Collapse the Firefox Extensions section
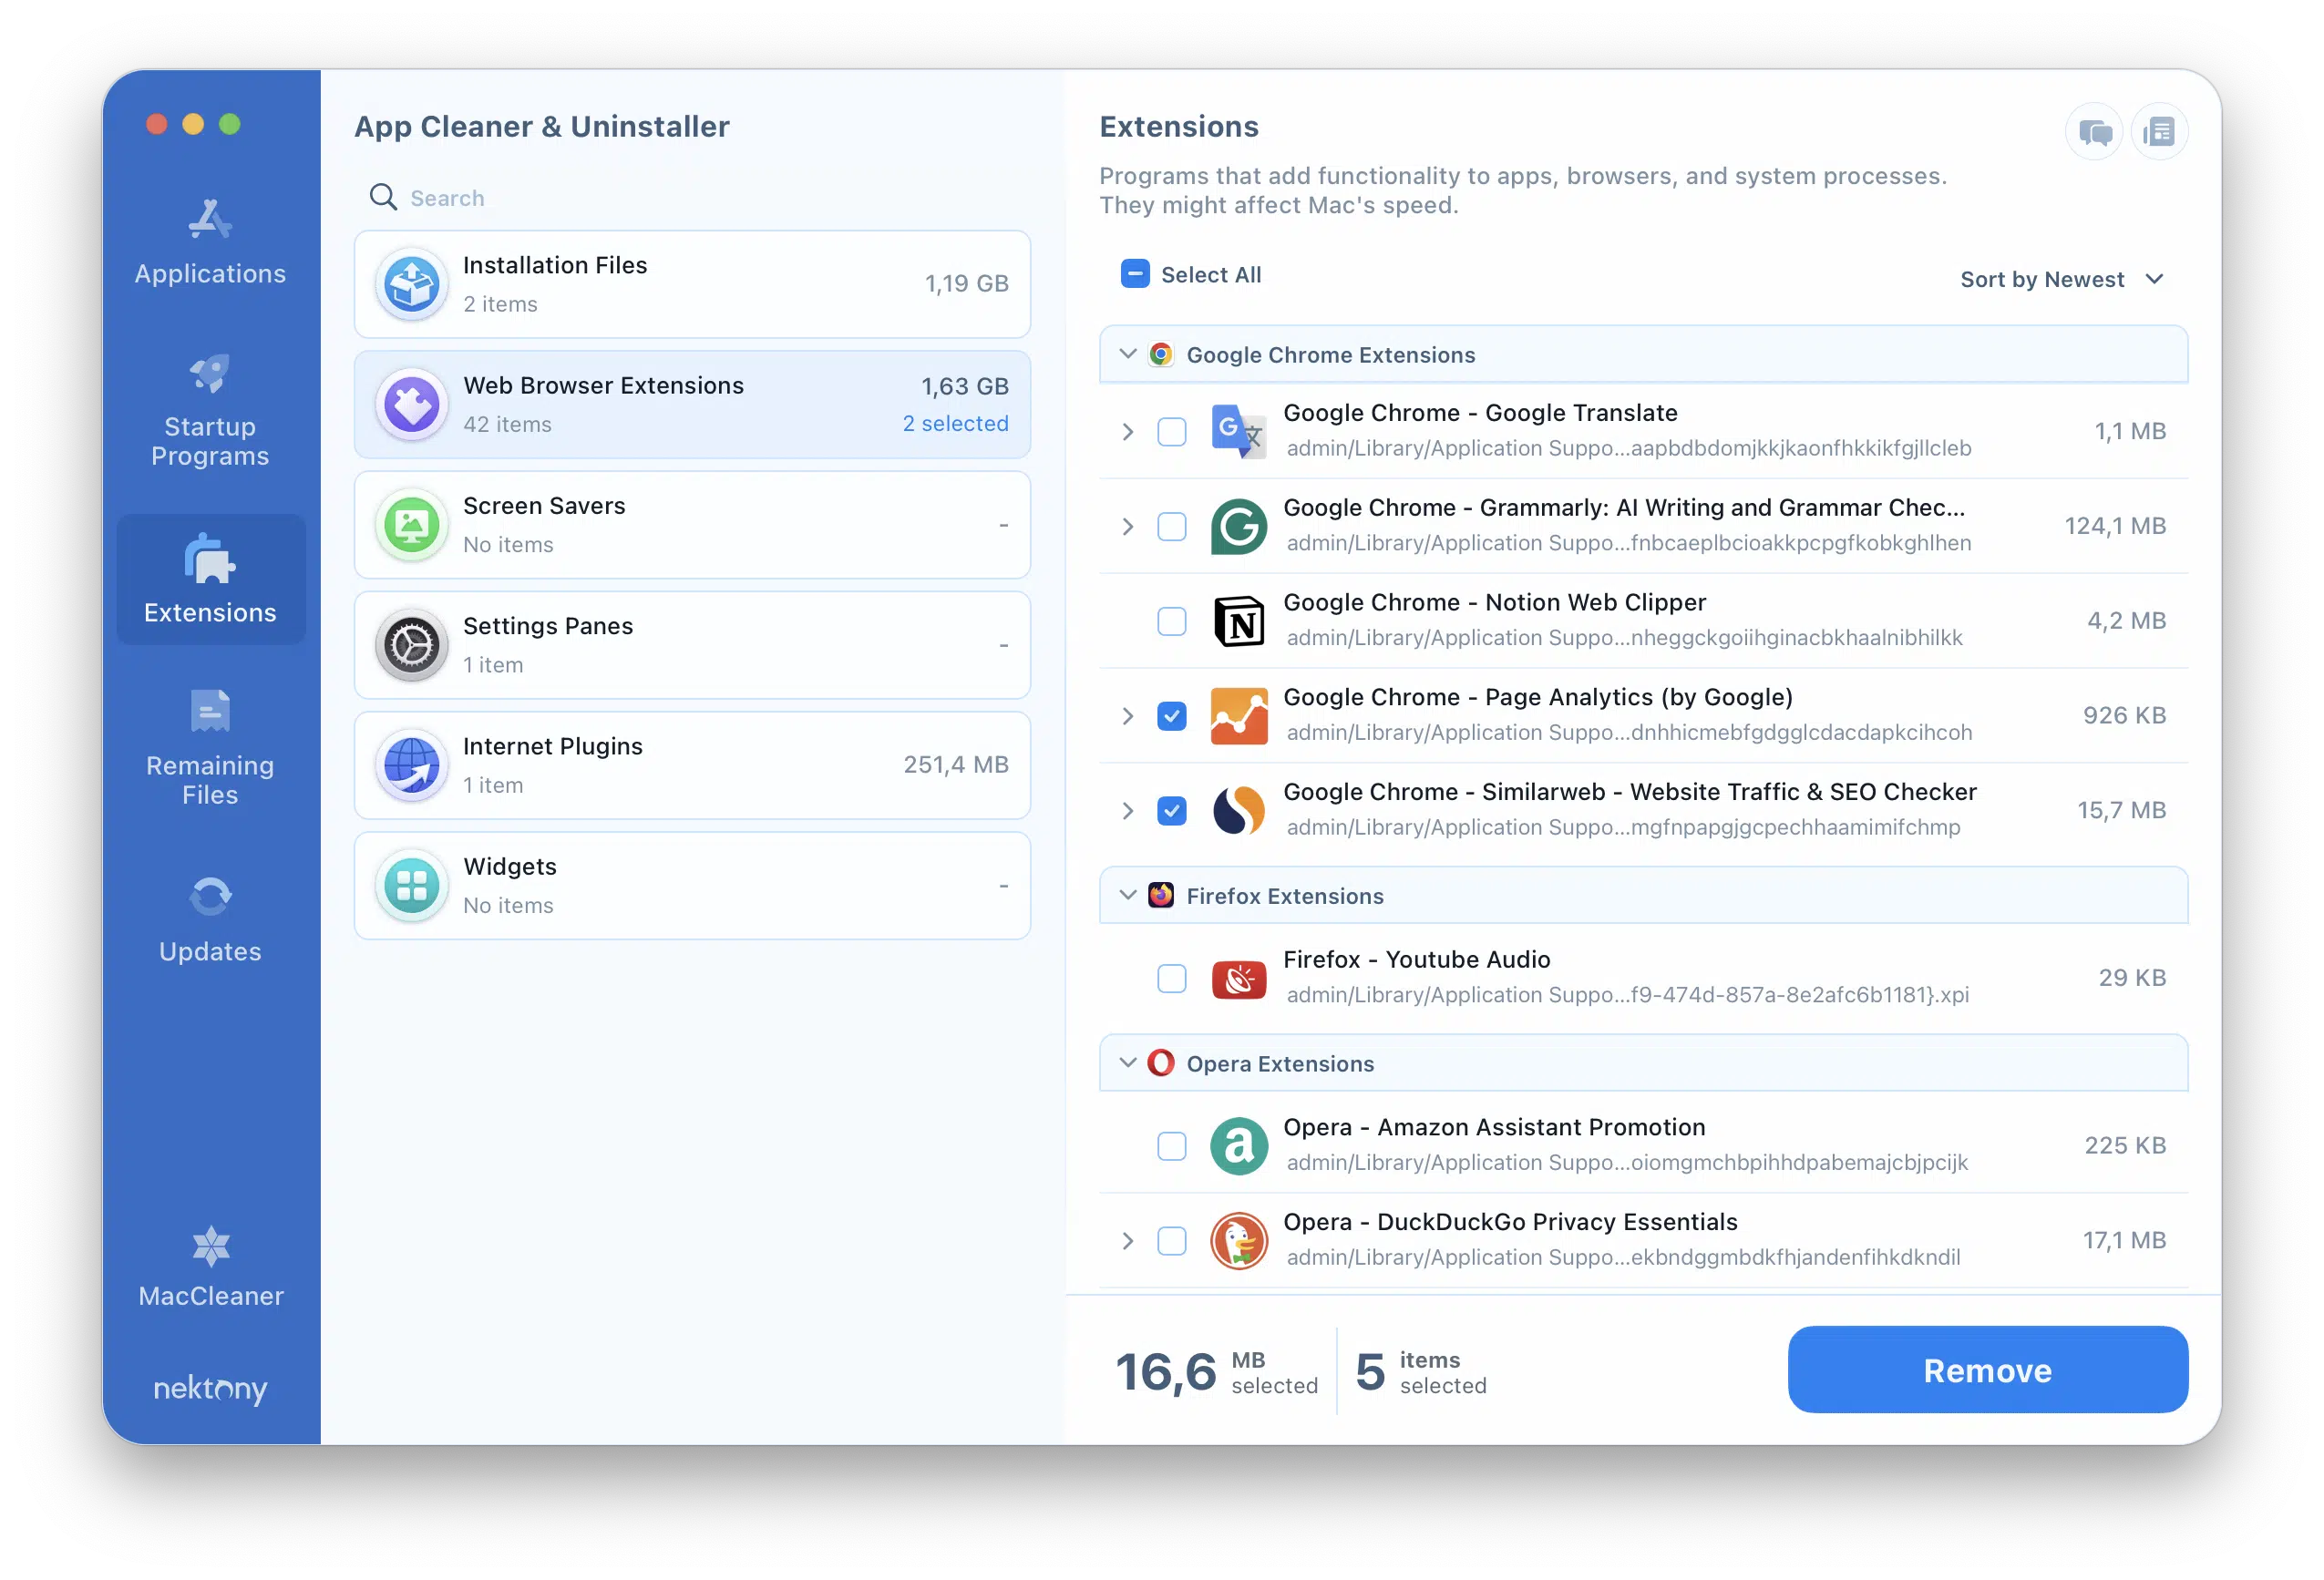Image resolution: width=2324 pixels, height=1580 pixels. pos(1126,896)
